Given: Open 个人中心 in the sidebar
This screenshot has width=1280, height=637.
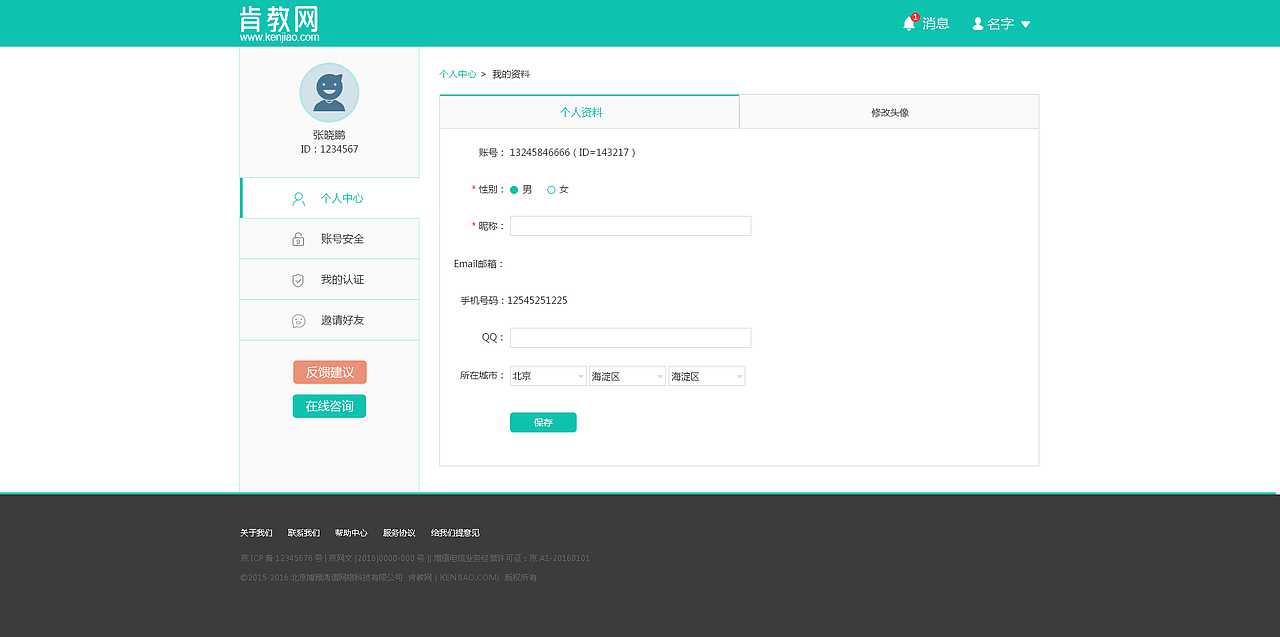Looking at the screenshot, I should [x=329, y=198].
